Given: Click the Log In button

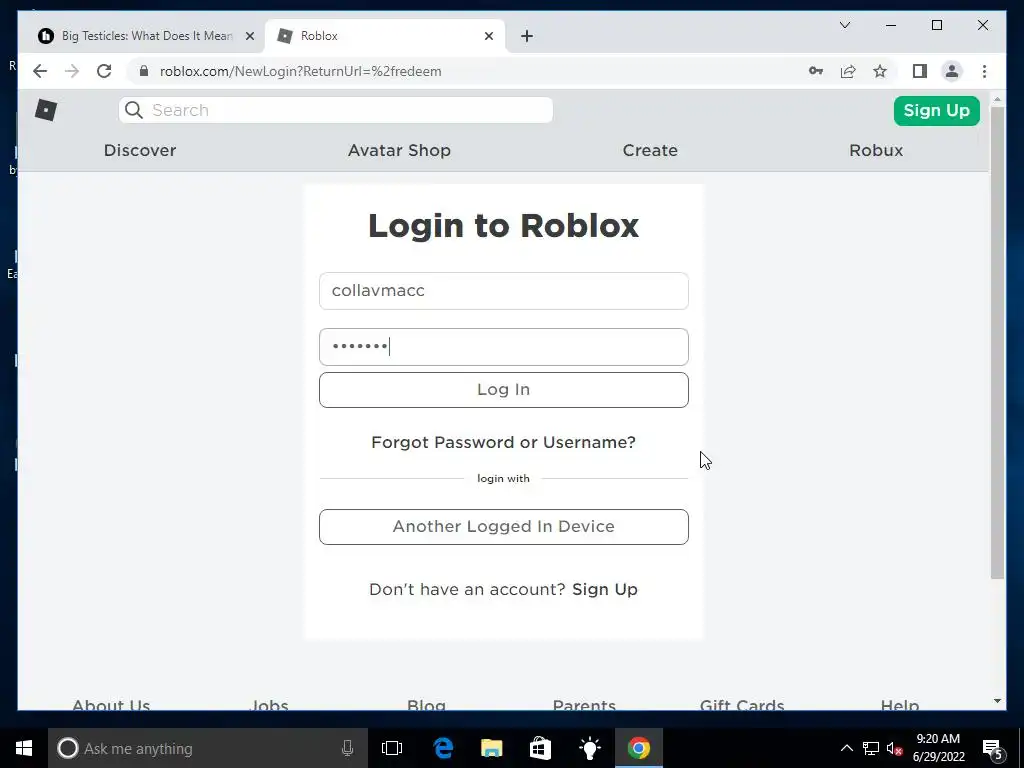Looking at the screenshot, I should pos(504,390).
